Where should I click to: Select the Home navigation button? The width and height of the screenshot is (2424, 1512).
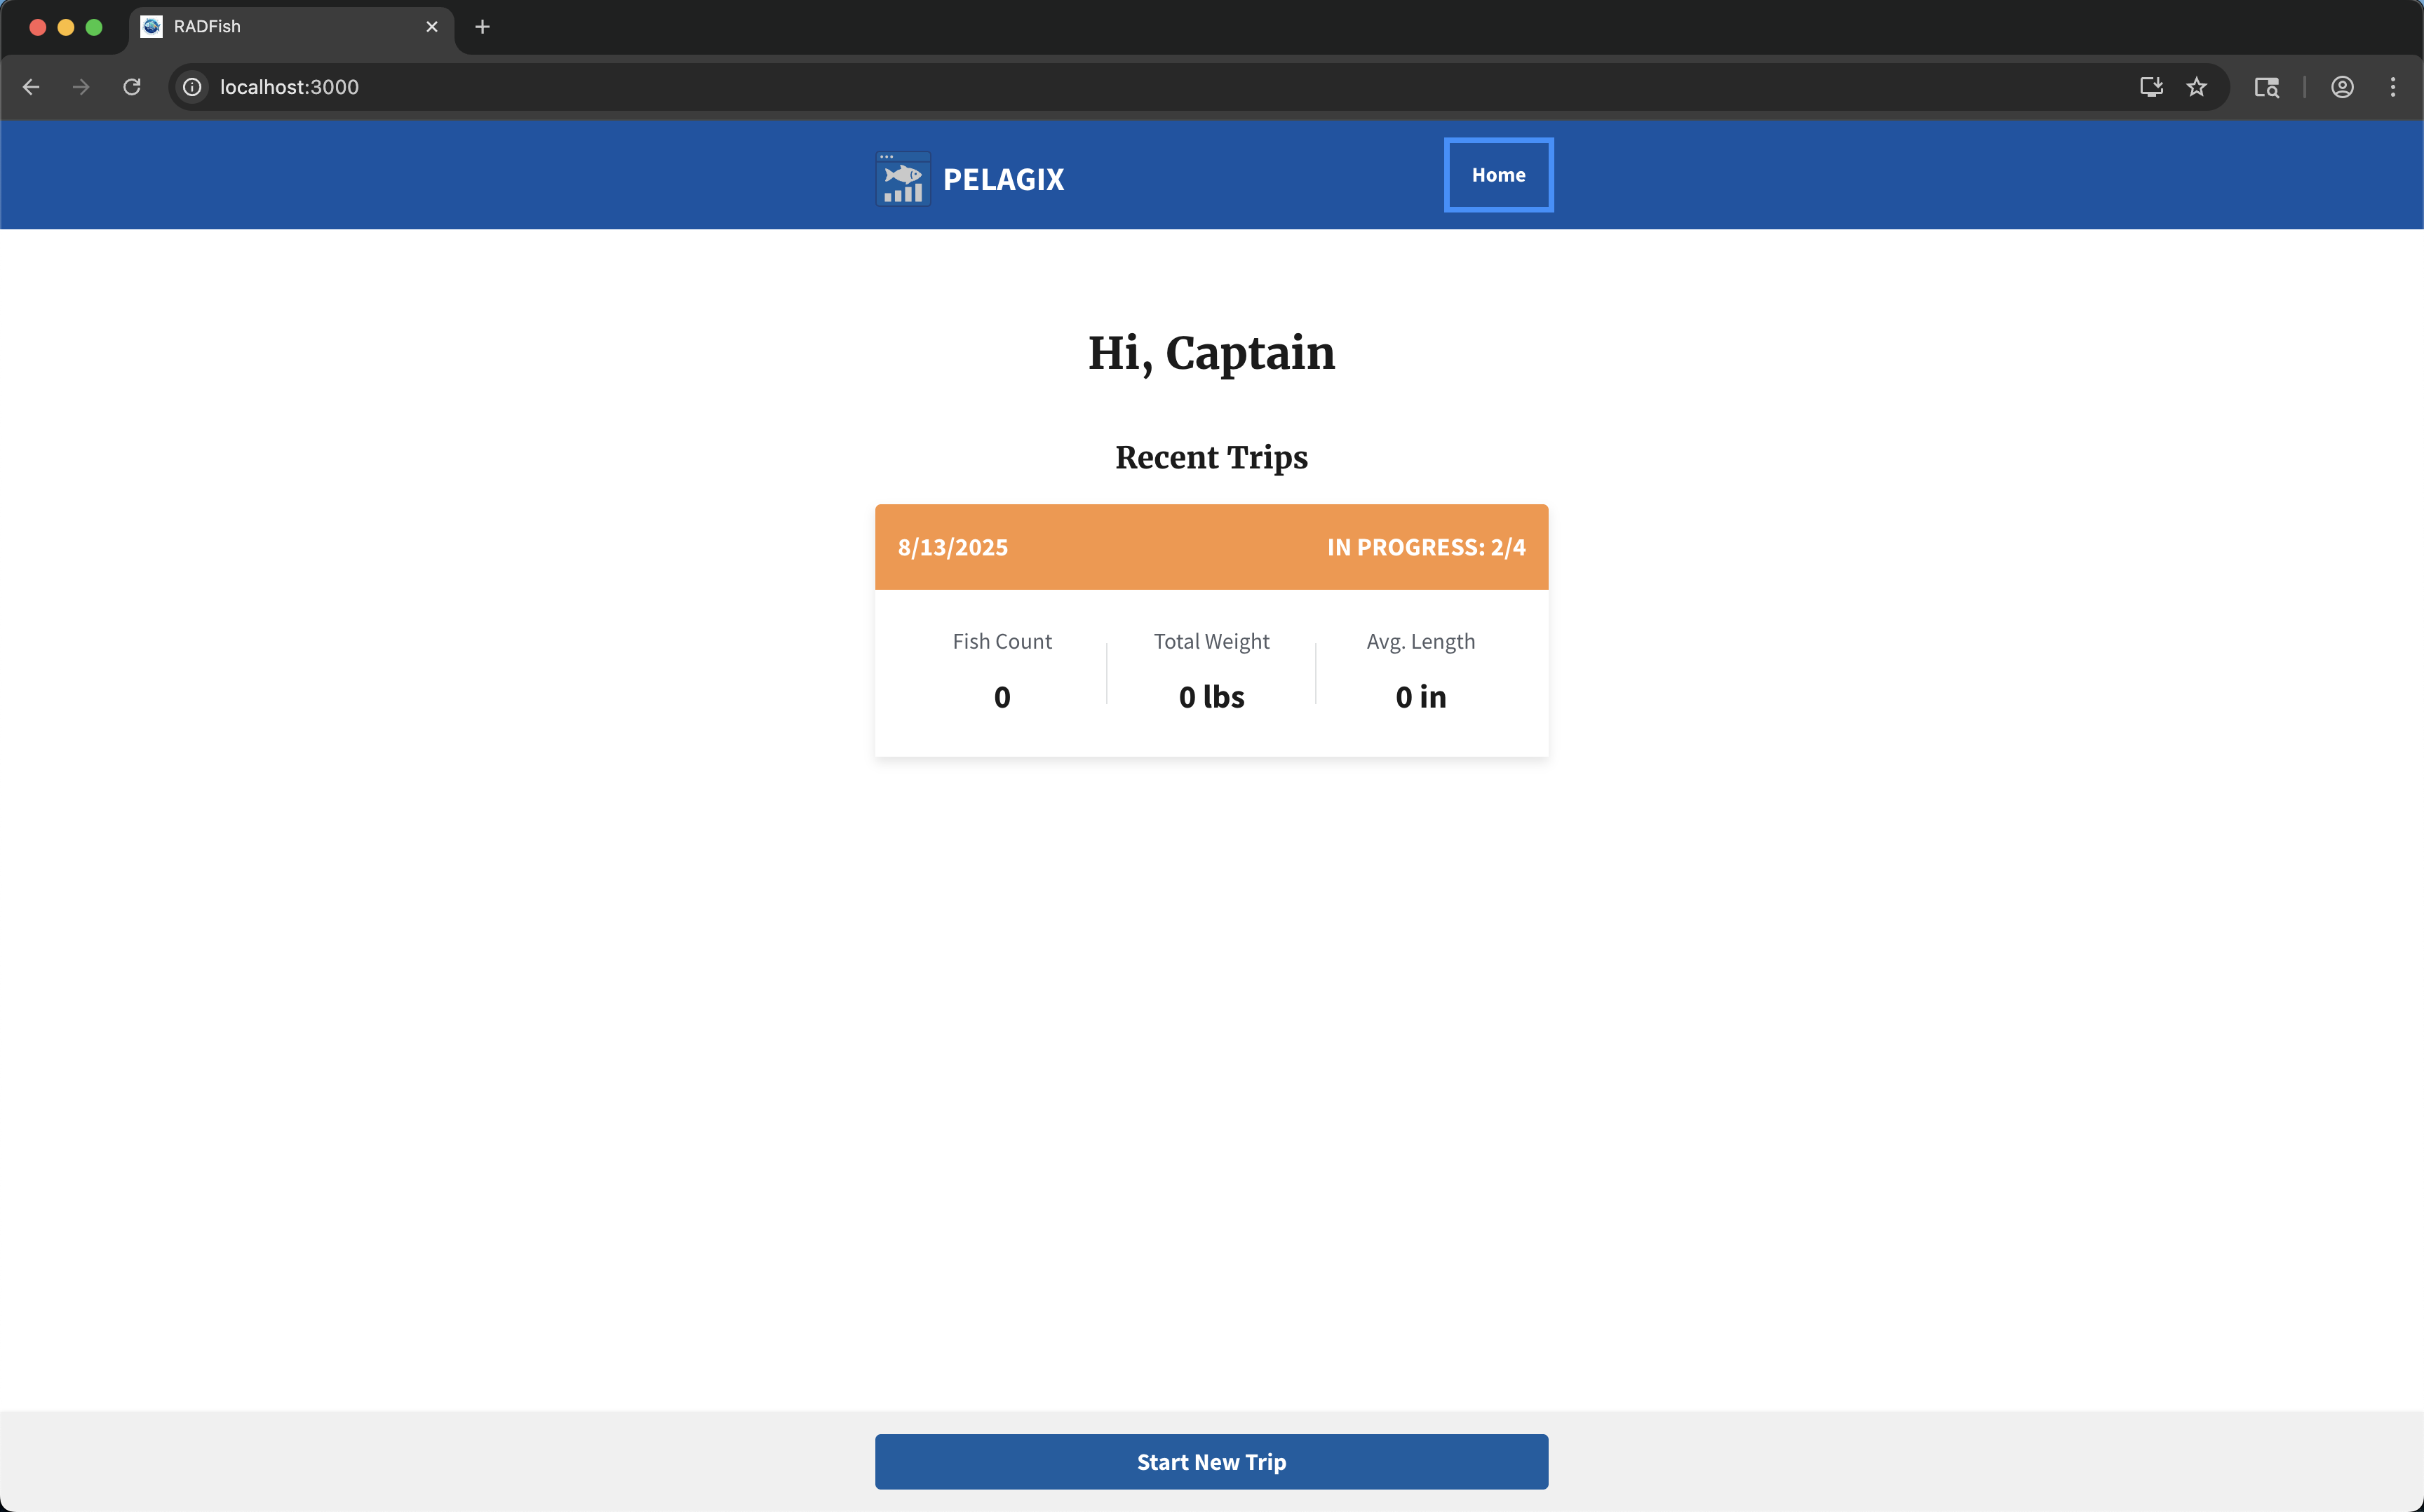(x=1497, y=175)
